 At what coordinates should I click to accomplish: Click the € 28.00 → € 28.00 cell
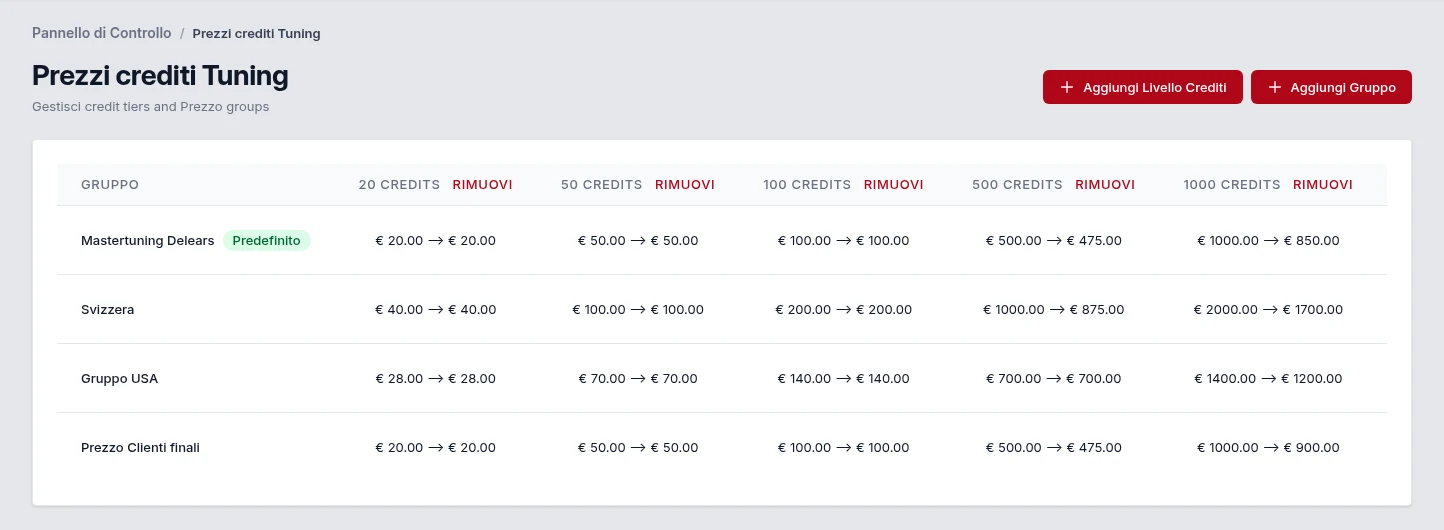point(436,379)
